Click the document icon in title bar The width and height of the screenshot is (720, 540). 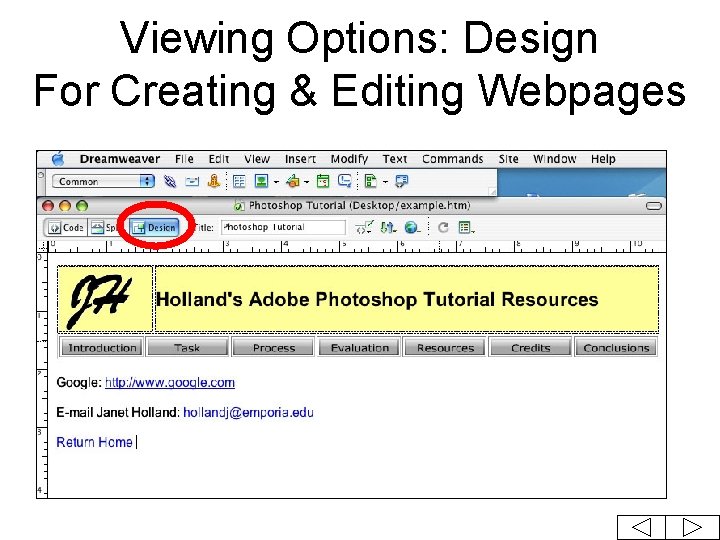[238, 205]
